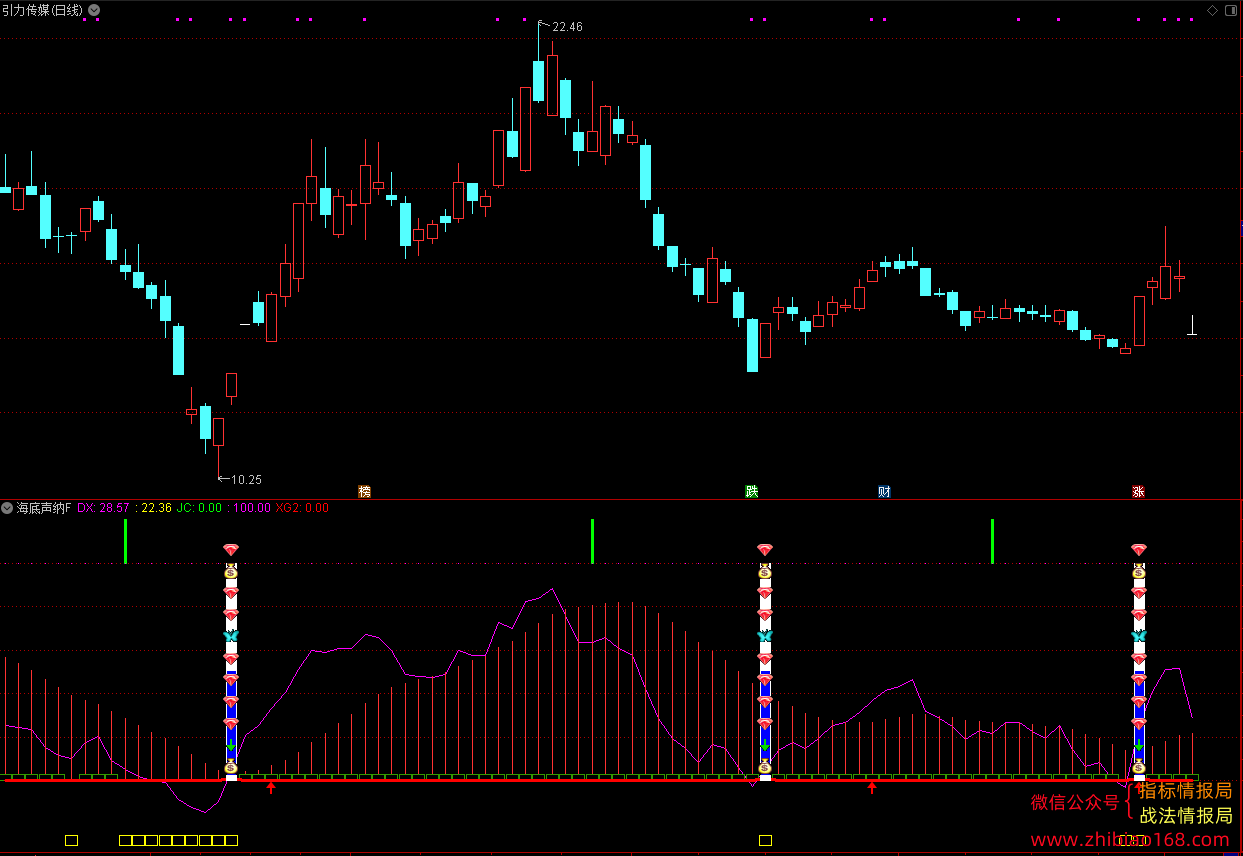
Task: Click the JC: 0.00 value
Action: [199, 508]
